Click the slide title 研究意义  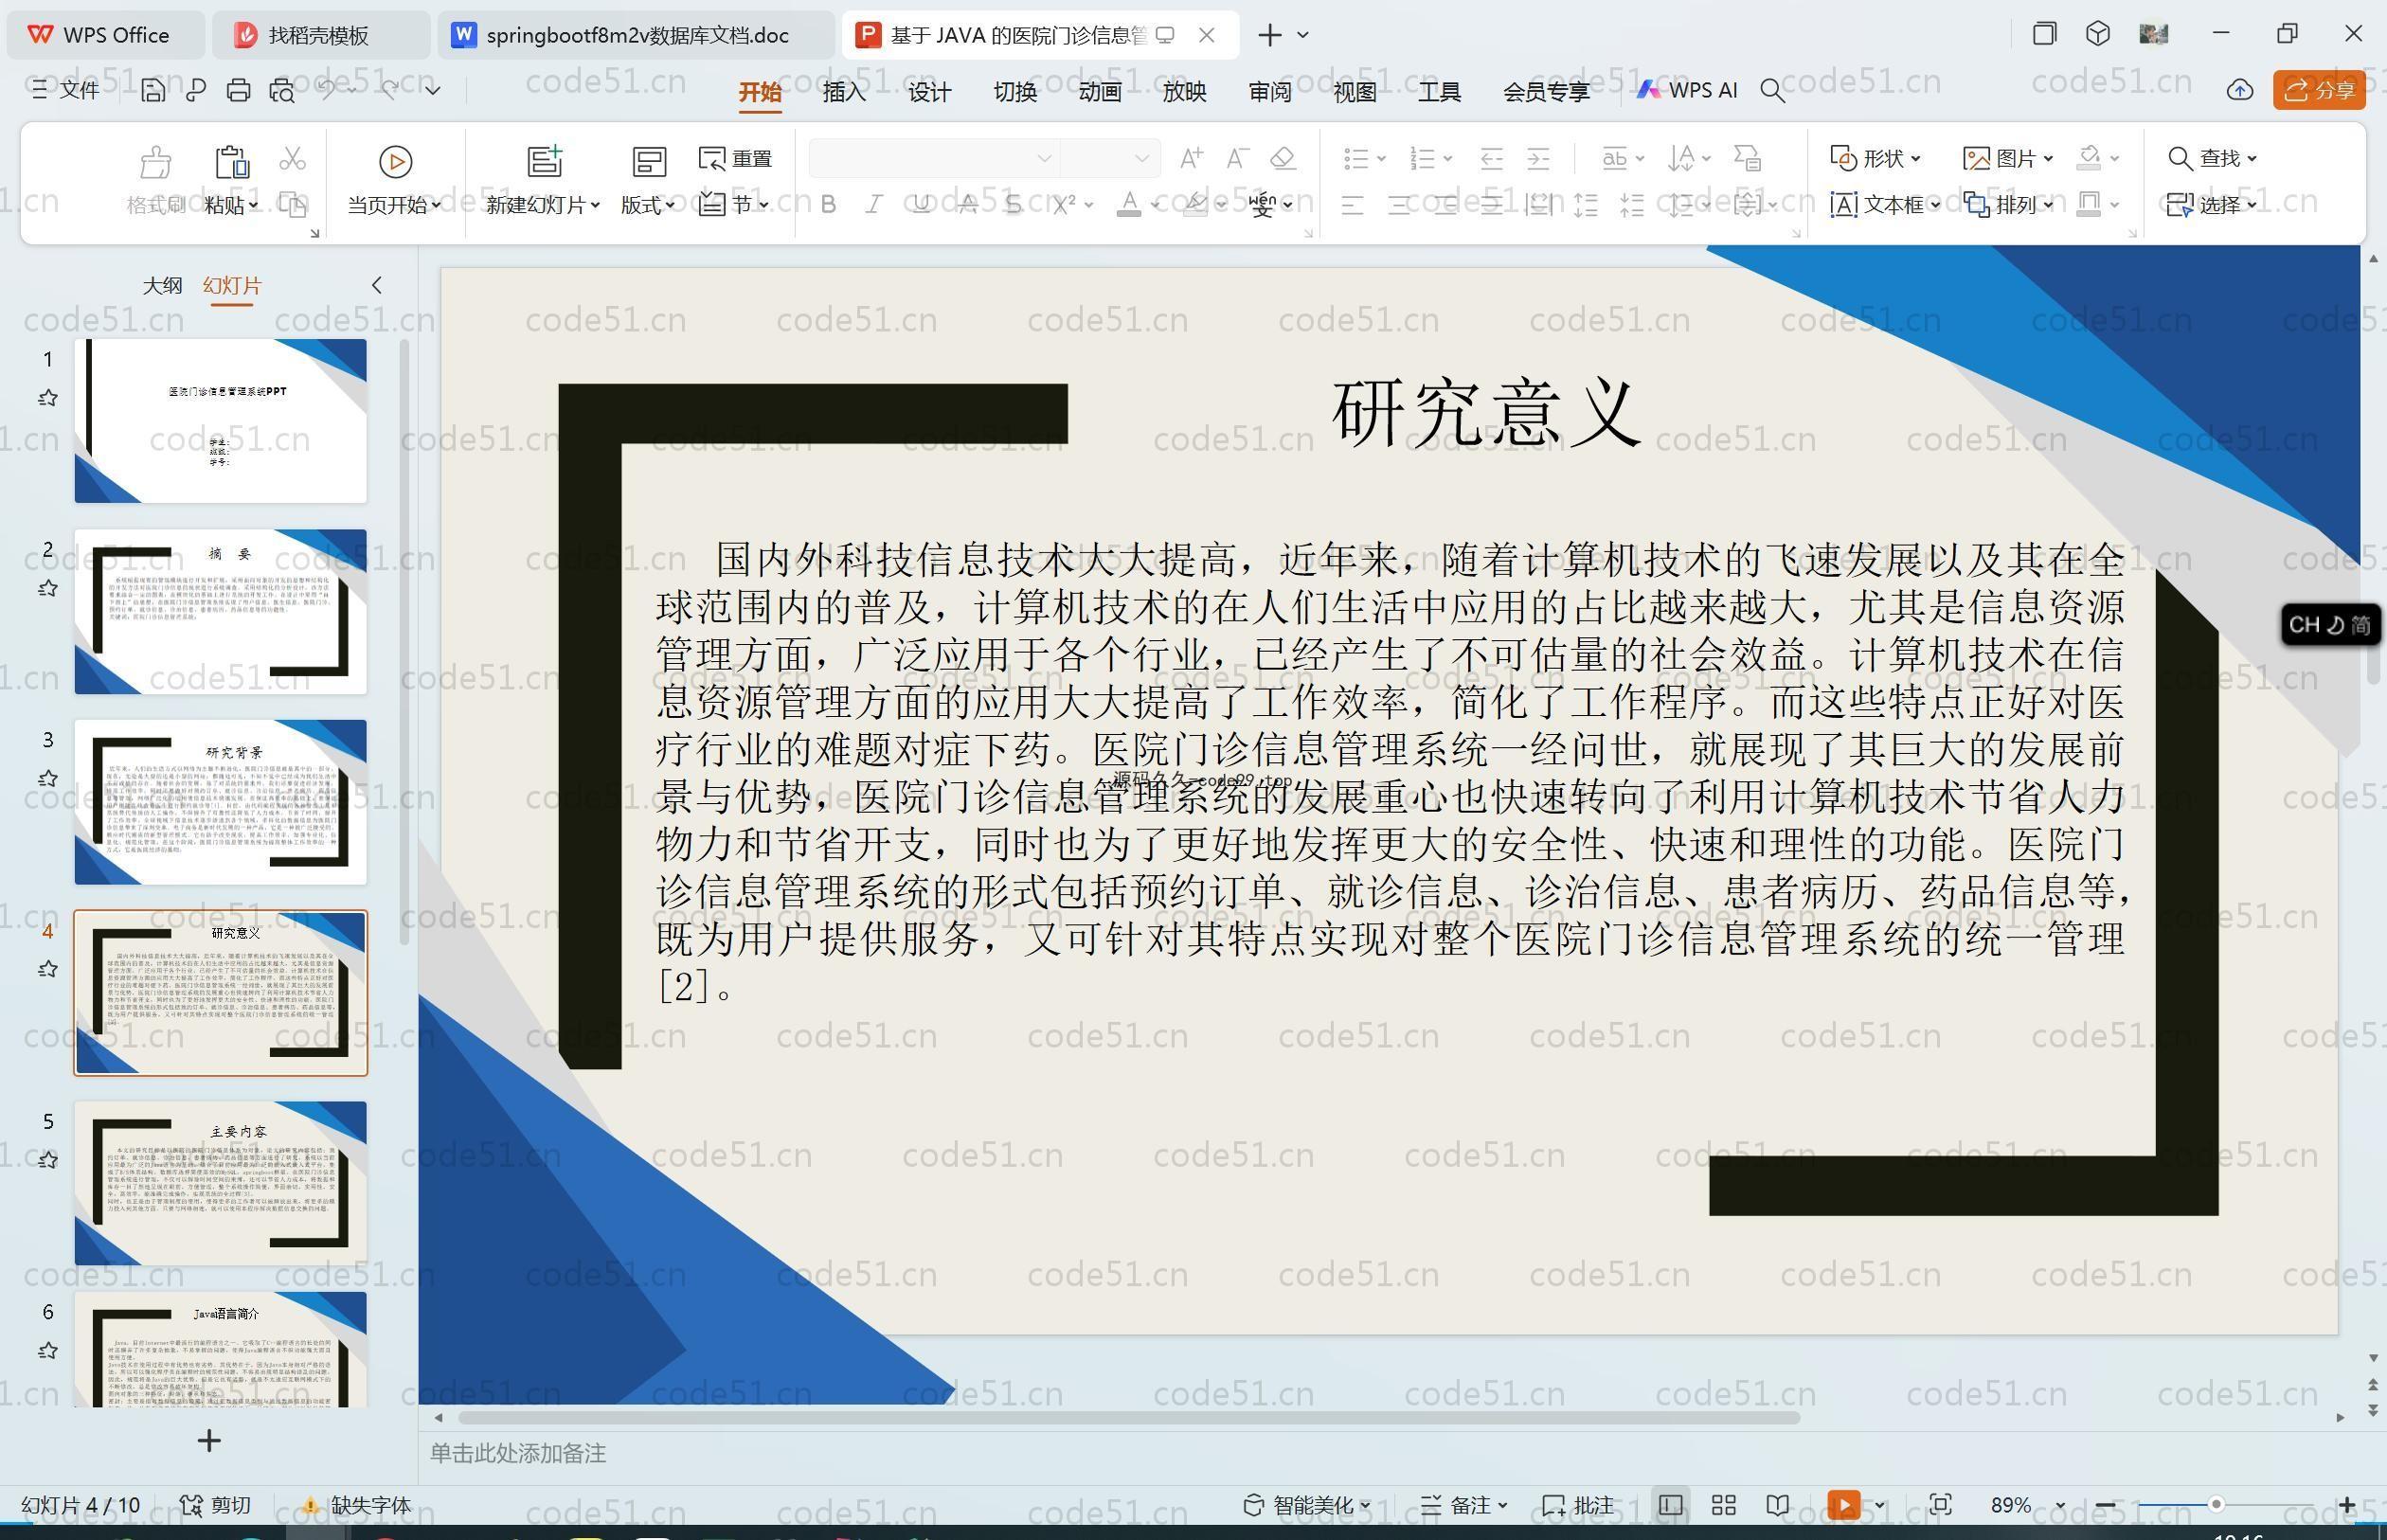pyautogui.click(x=1487, y=412)
